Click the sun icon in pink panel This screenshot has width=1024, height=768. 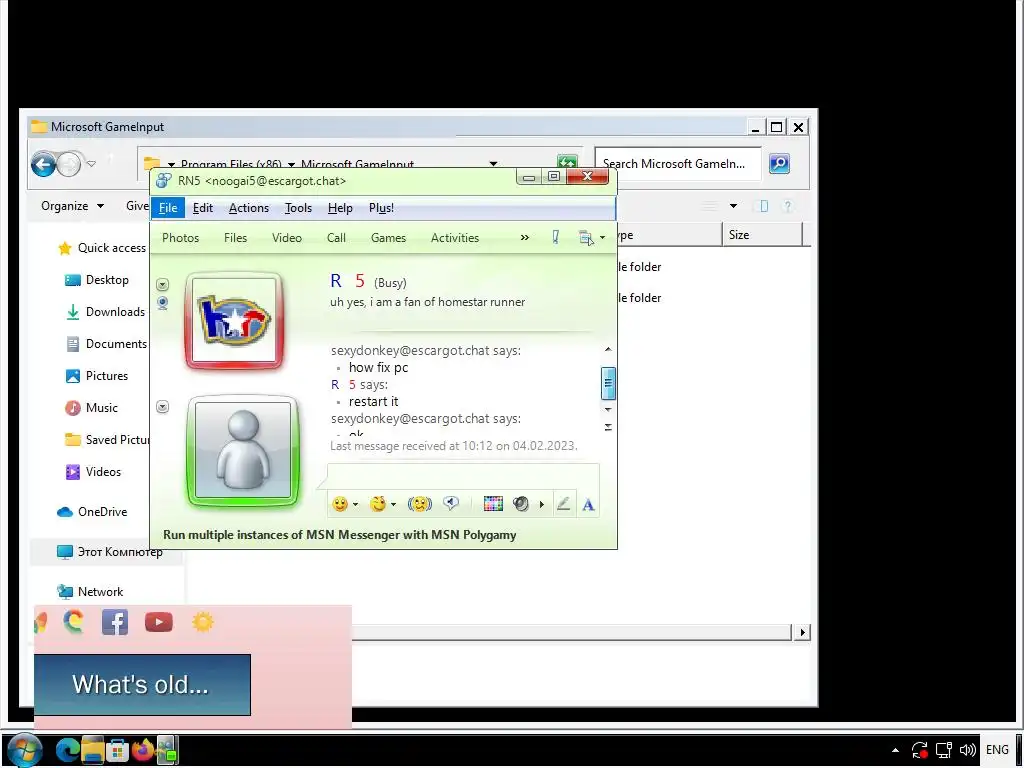click(x=203, y=622)
